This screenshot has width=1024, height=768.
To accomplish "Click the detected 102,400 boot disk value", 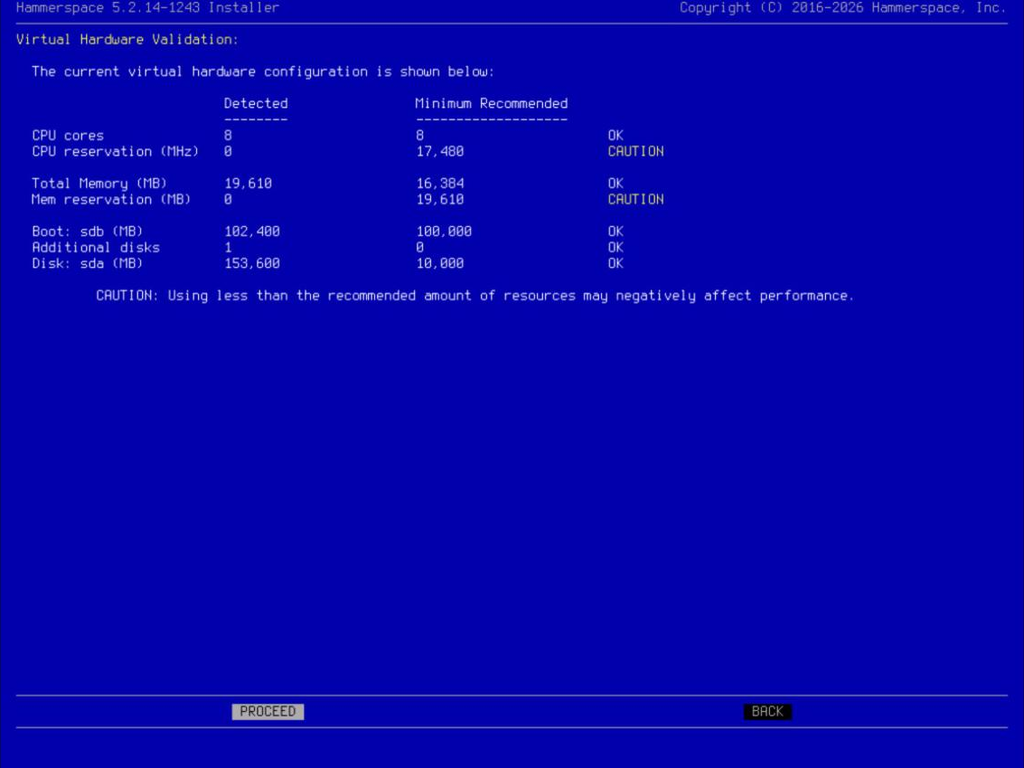I will [252, 231].
